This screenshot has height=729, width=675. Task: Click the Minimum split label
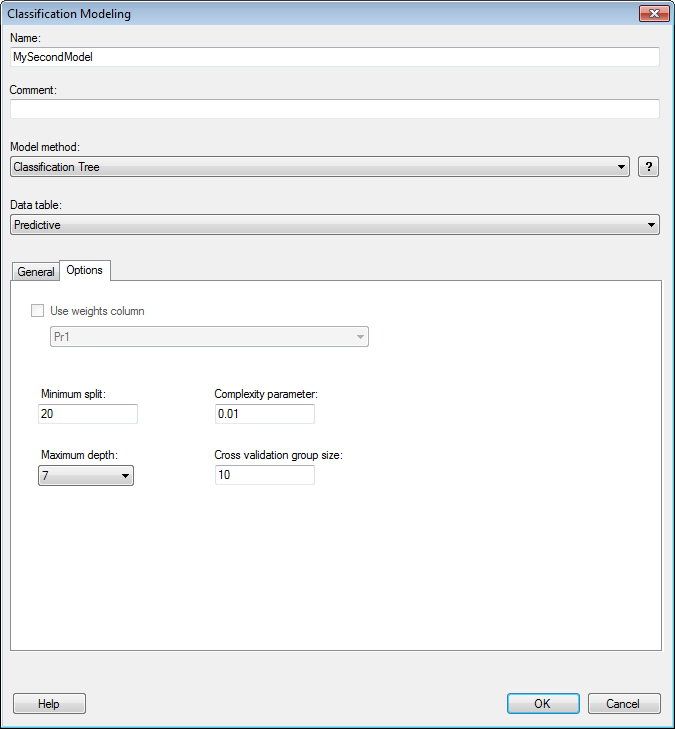(x=73, y=394)
